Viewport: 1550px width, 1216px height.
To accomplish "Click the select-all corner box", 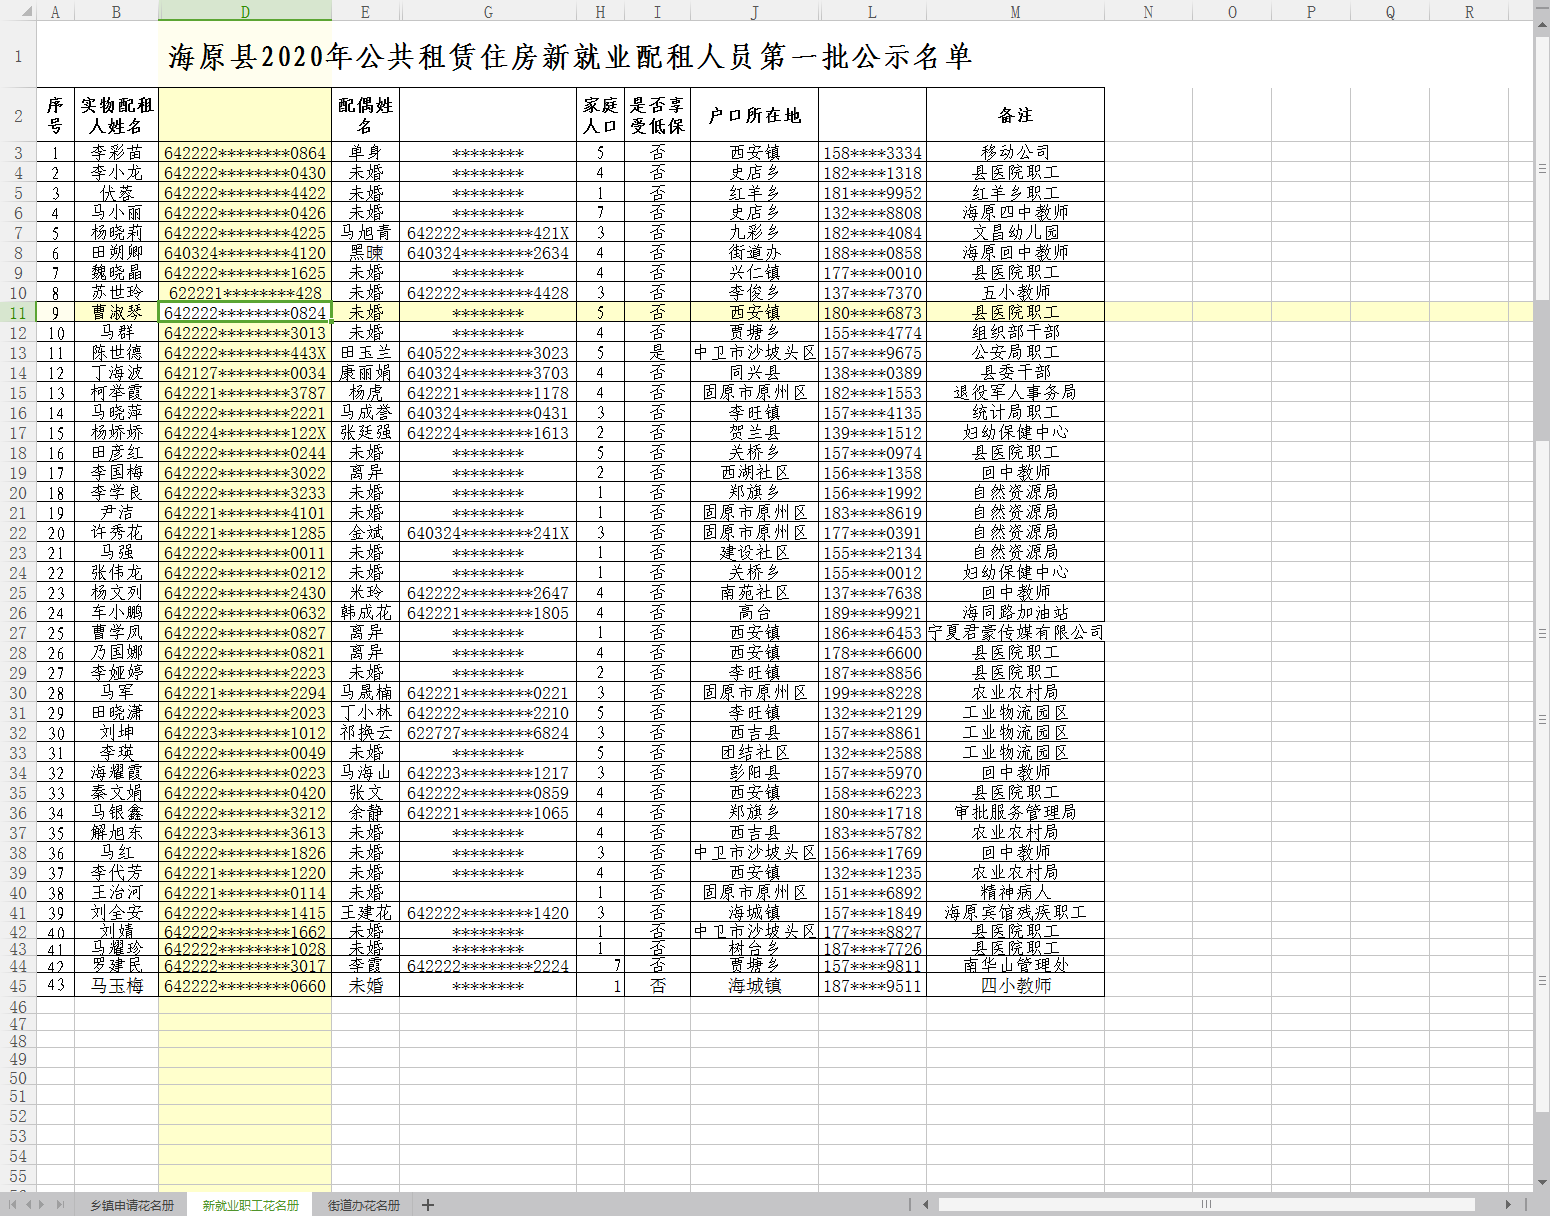I will 18,12.
